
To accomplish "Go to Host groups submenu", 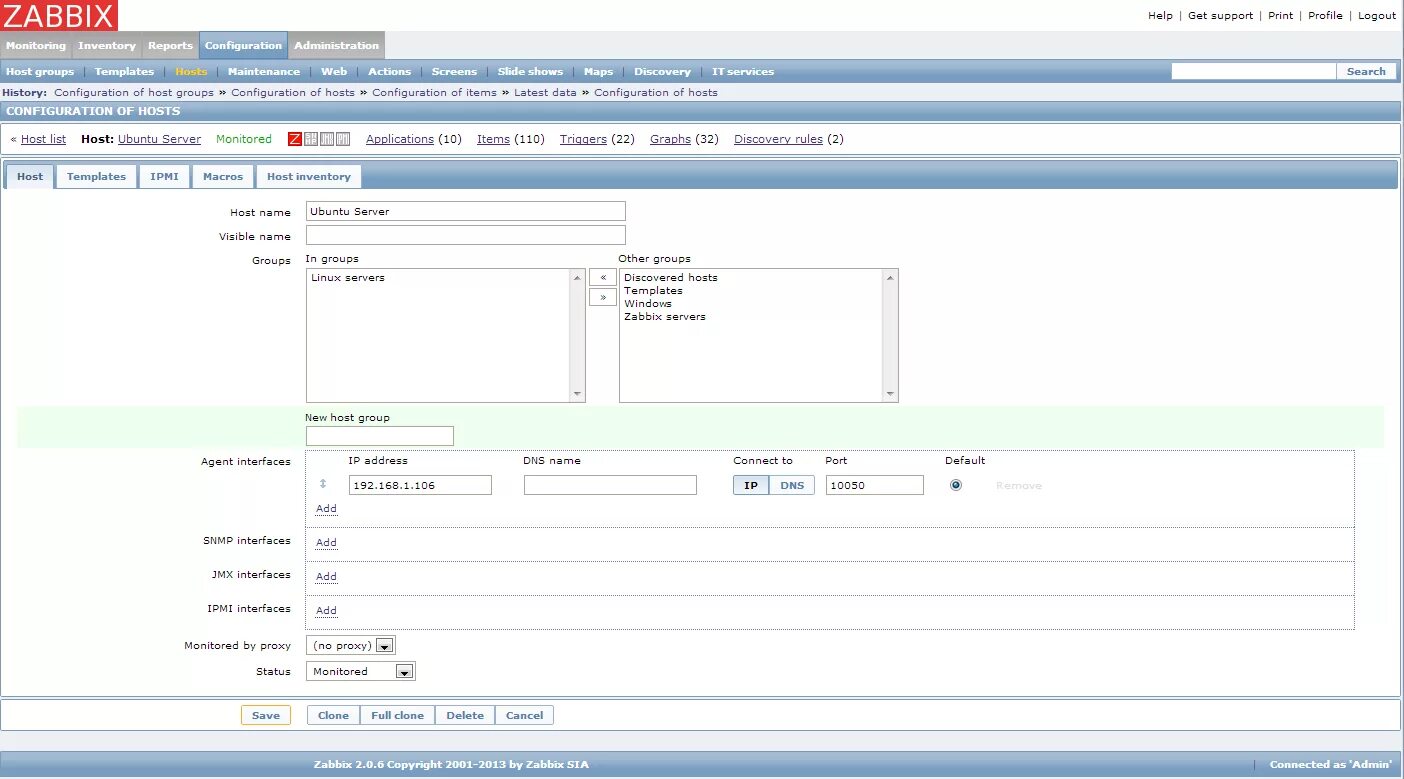I will pos(40,72).
